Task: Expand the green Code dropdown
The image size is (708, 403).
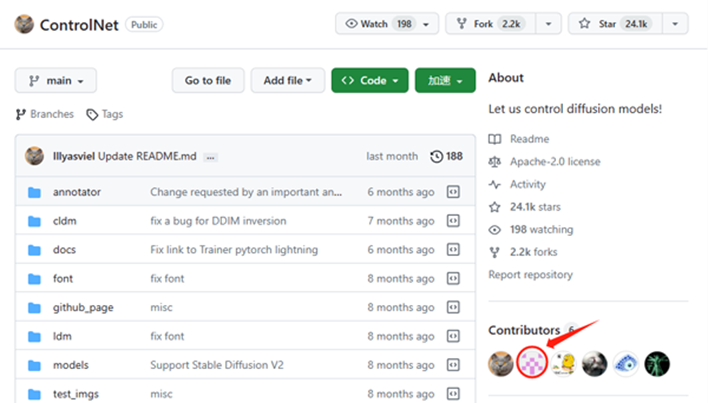Action: tap(370, 80)
